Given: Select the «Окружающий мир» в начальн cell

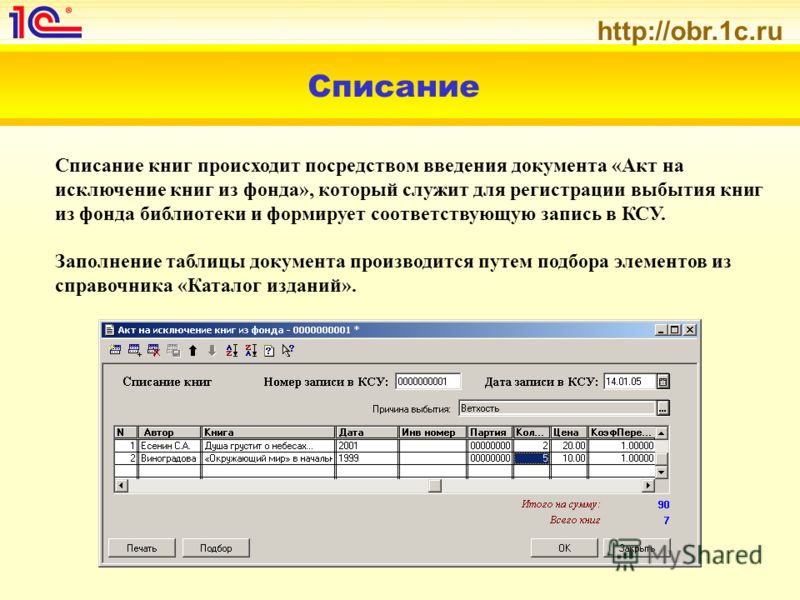Looking at the screenshot, I should coord(268,458).
